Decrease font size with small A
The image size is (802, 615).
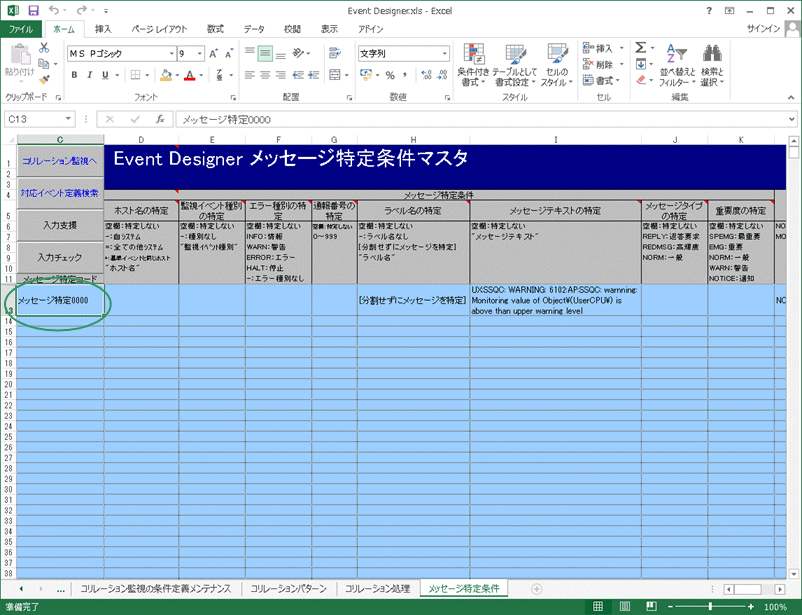tap(229, 53)
